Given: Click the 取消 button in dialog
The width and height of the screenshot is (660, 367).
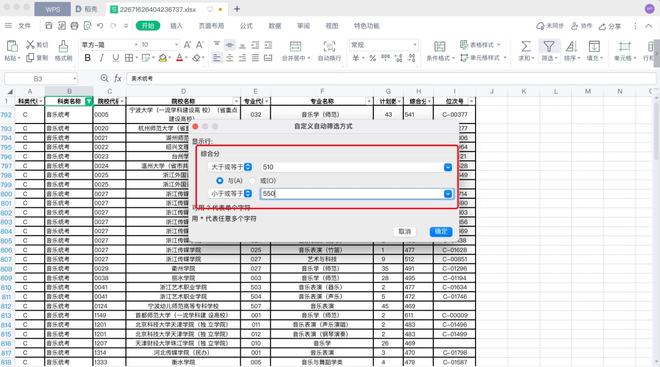Looking at the screenshot, I should 405,231.
